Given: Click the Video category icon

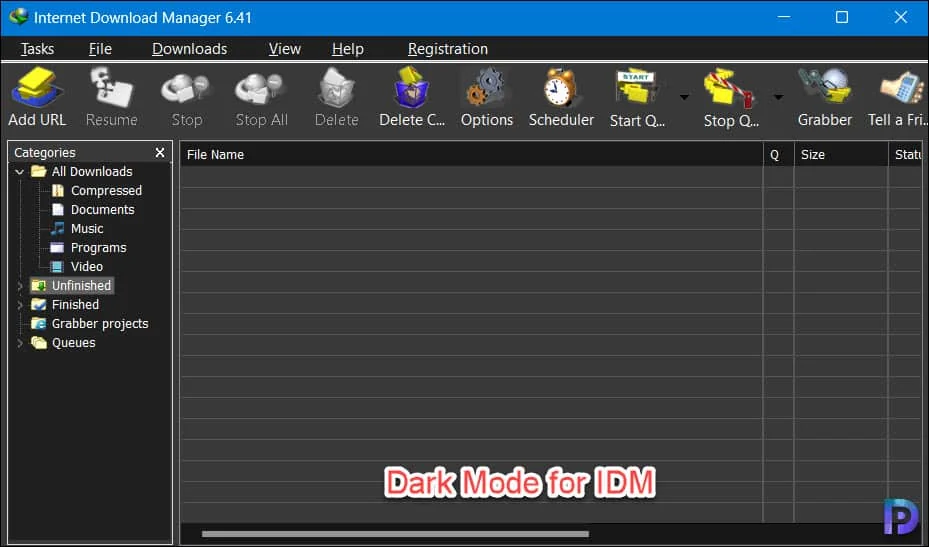Looking at the screenshot, I should tap(57, 267).
